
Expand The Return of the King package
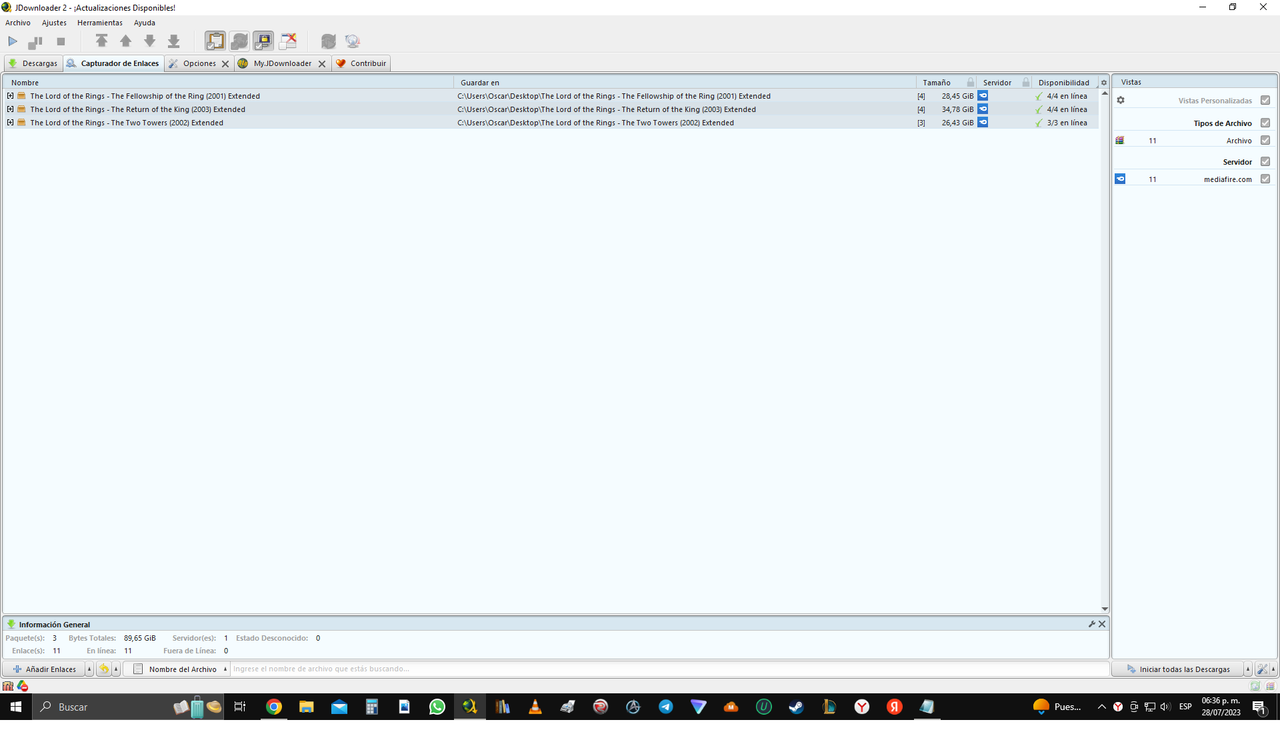pos(10,109)
